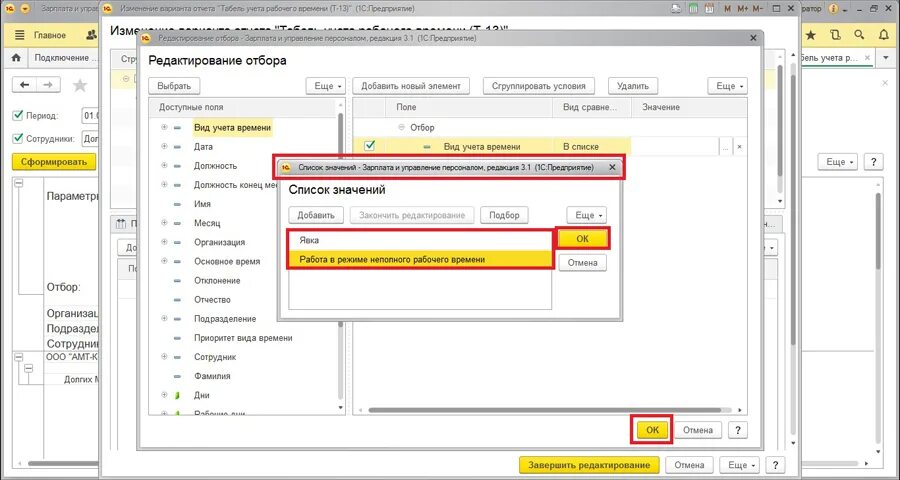Screen dimensions: 900x480
Task: Select Работа в режиме неполного рабочего времени
Action: pyautogui.click(x=420, y=260)
